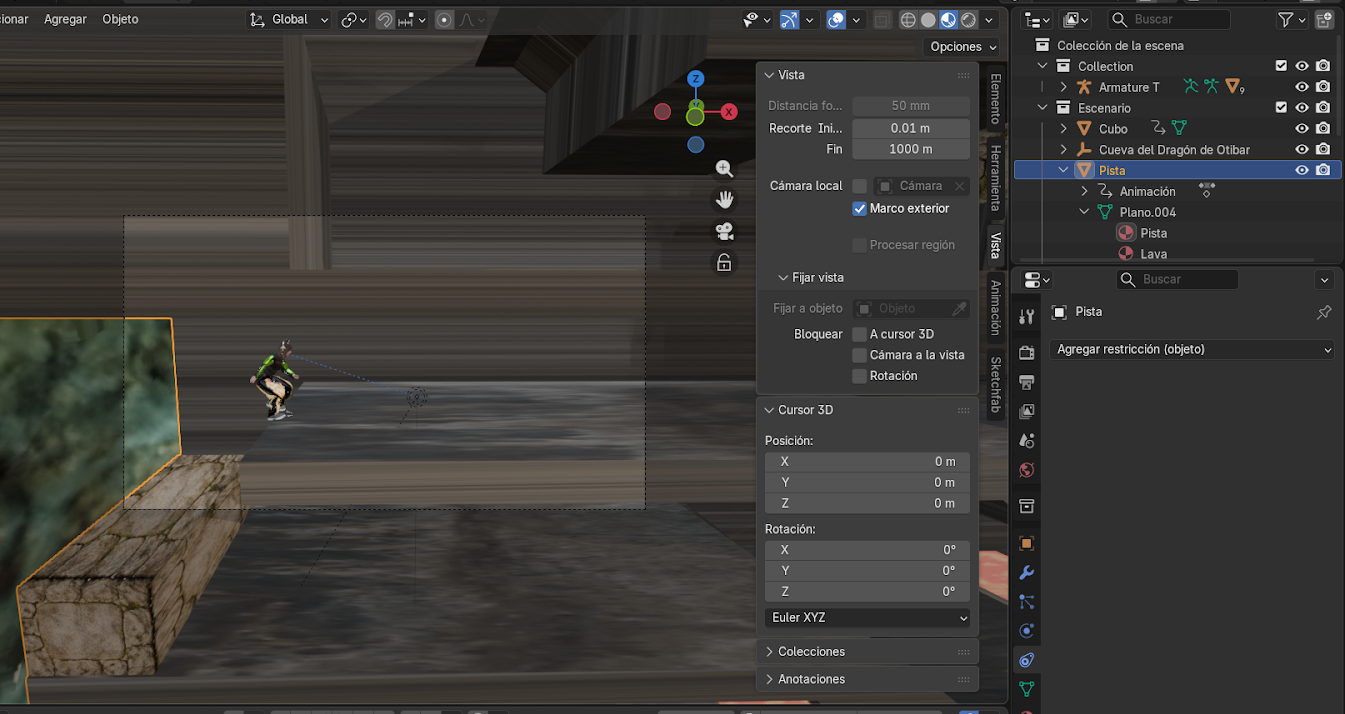The height and width of the screenshot is (714, 1345).
Task: Uncheck the Marco exterior checkbox
Action: coord(859,209)
